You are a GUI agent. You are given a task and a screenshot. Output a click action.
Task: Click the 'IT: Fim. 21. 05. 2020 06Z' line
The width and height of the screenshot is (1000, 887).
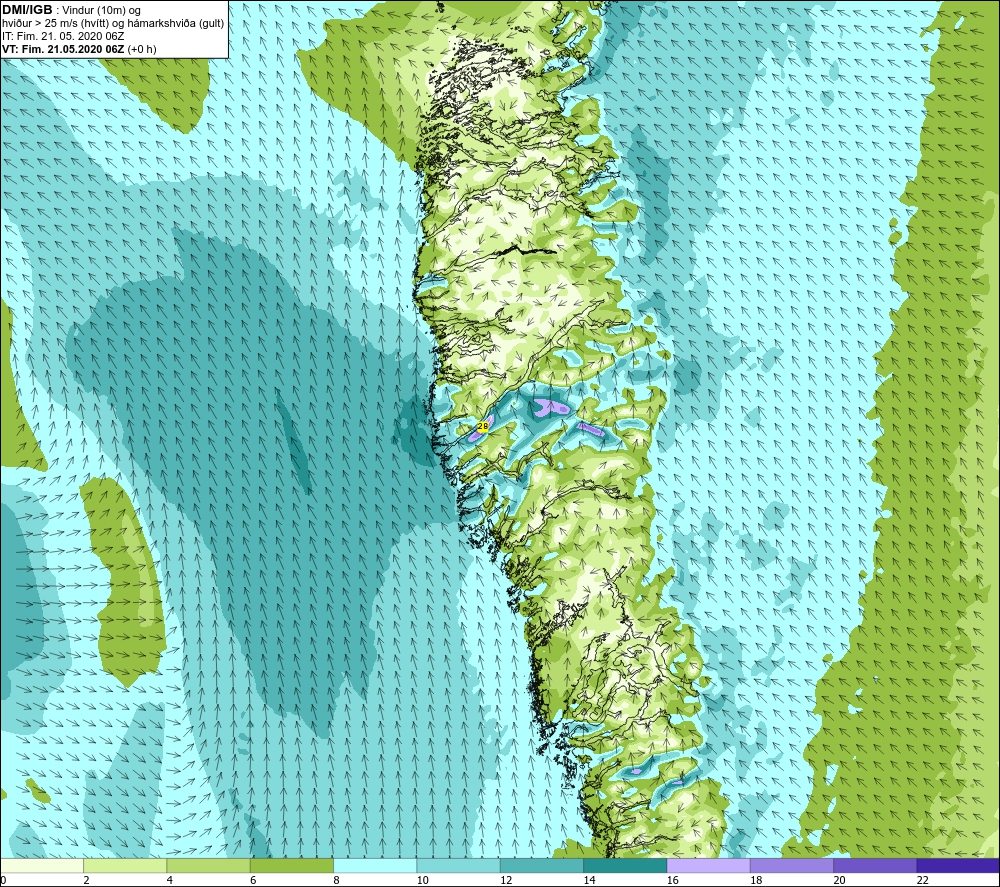[x=63, y=36]
